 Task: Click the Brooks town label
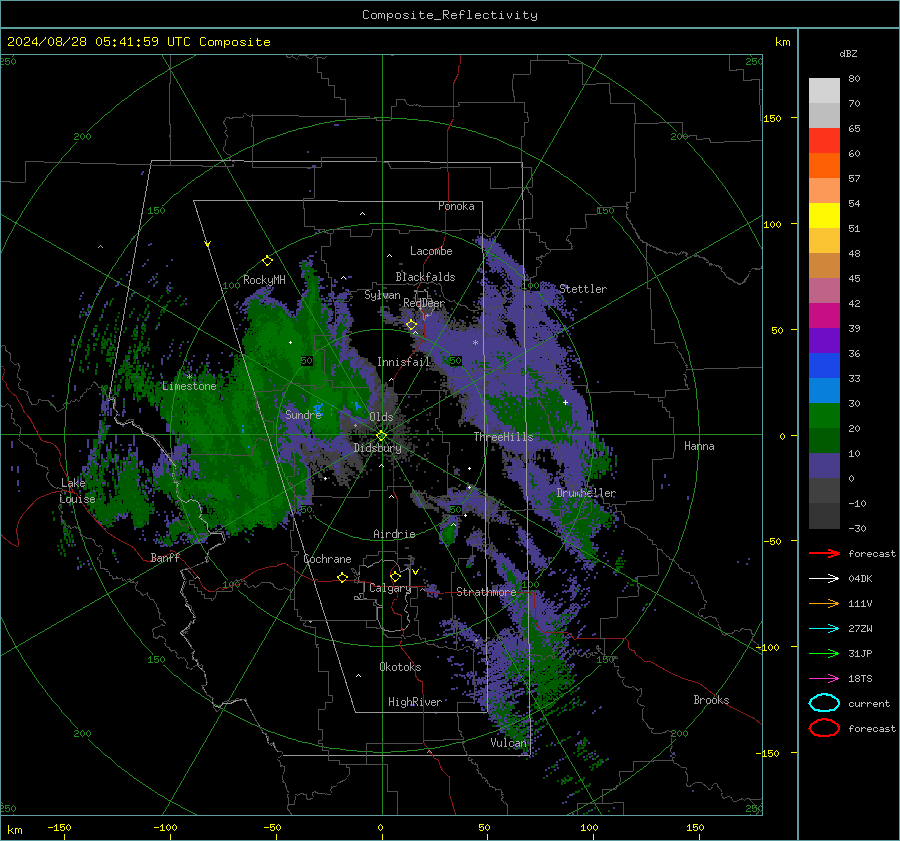point(711,700)
